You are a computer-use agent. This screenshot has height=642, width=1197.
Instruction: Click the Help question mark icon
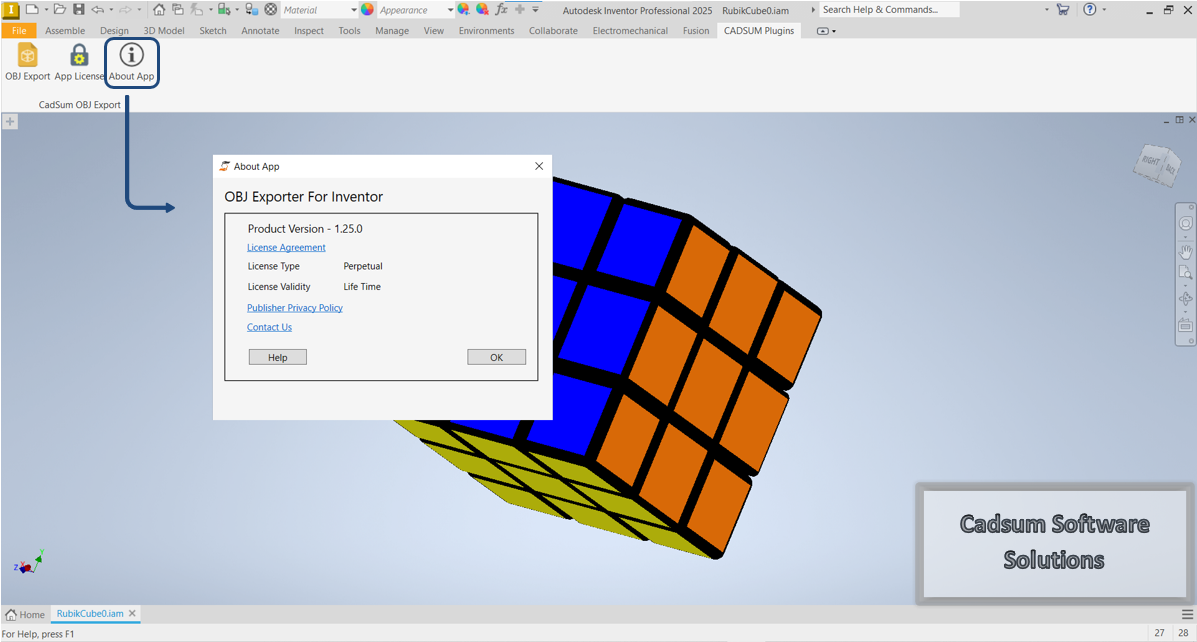coord(1090,10)
